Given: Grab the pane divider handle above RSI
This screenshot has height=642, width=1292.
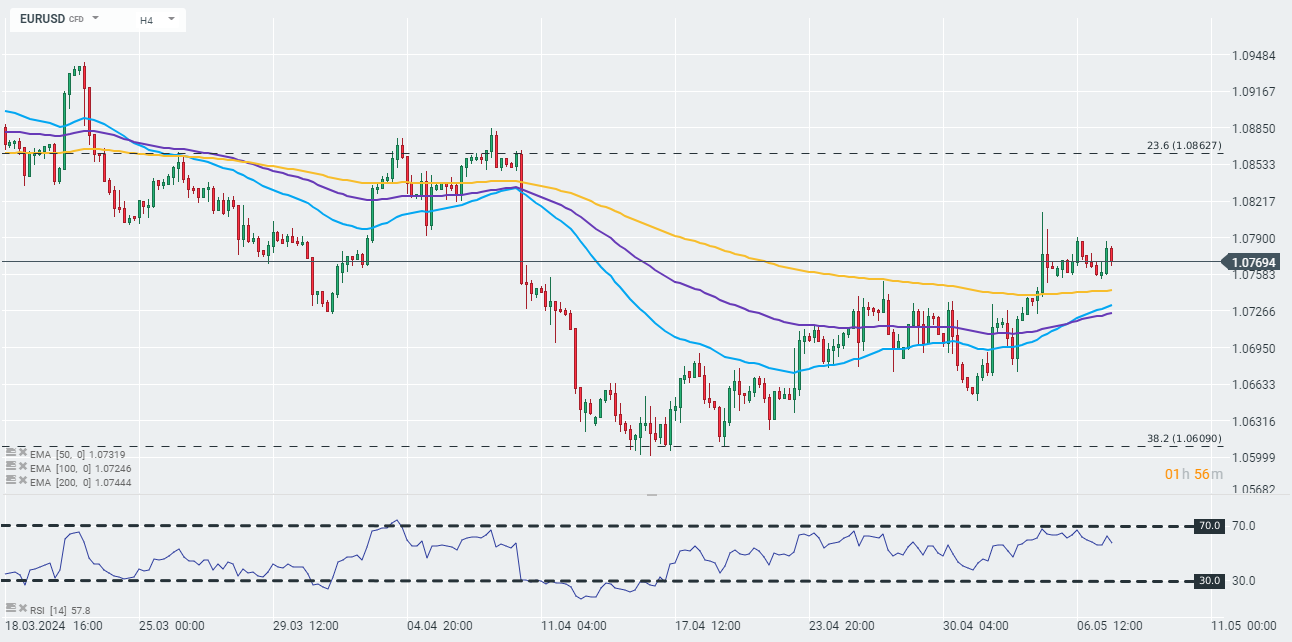Looking at the screenshot, I should 652,494.
